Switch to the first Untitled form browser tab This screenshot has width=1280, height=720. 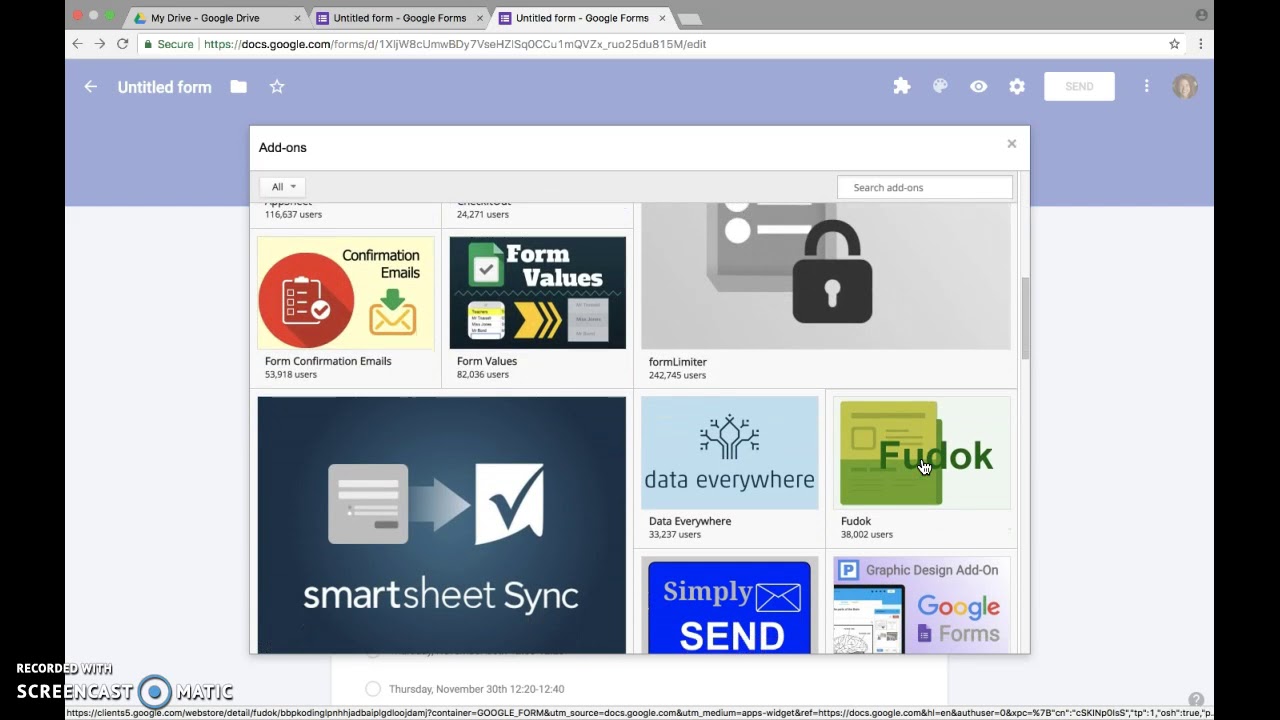tap(400, 18)
